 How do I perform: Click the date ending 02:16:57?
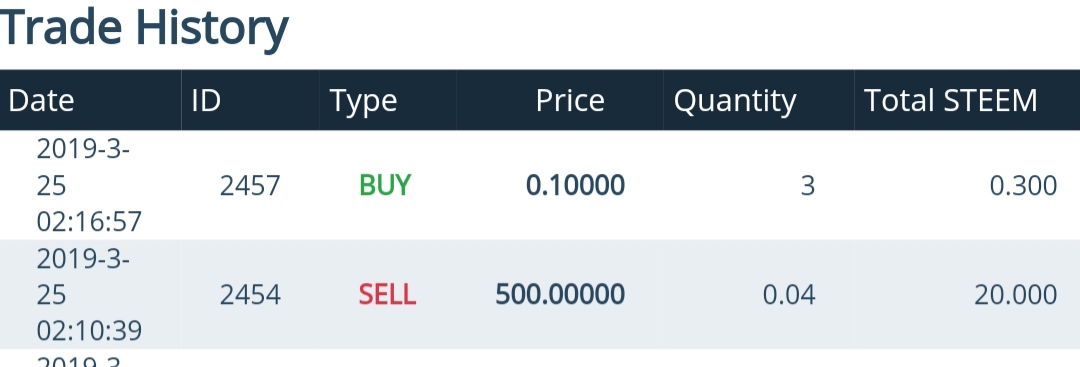tap(89, 185)
